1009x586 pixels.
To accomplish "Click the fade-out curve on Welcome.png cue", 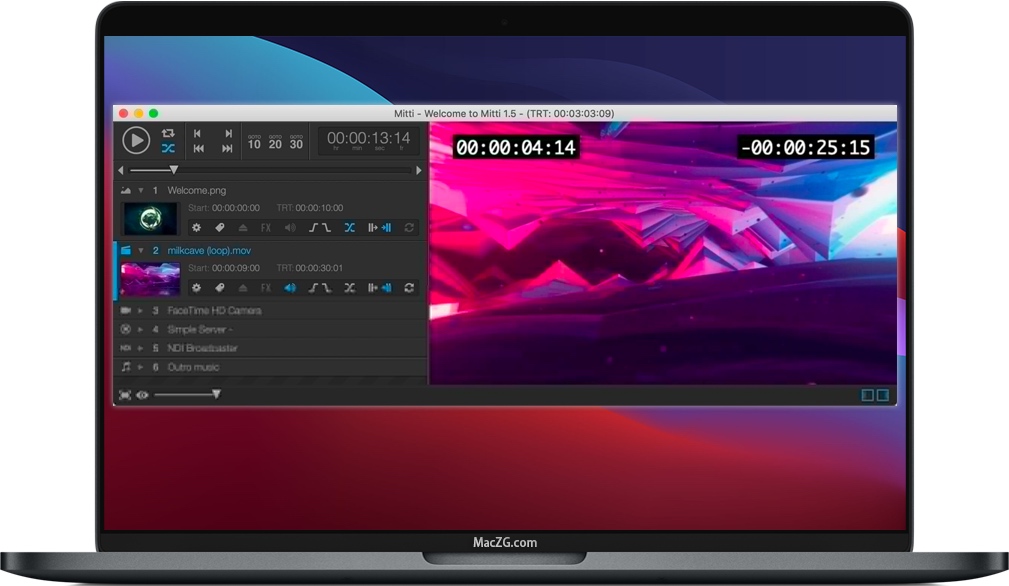I will pyautogui.click(x=326, y=228).
